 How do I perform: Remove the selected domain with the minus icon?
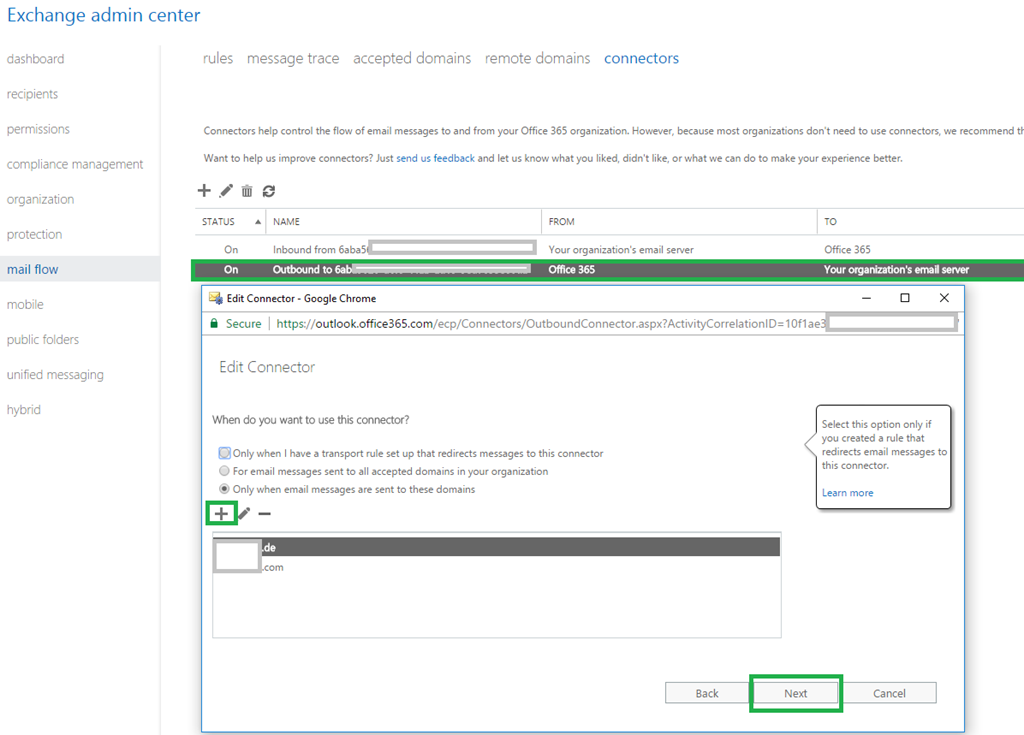264,514
